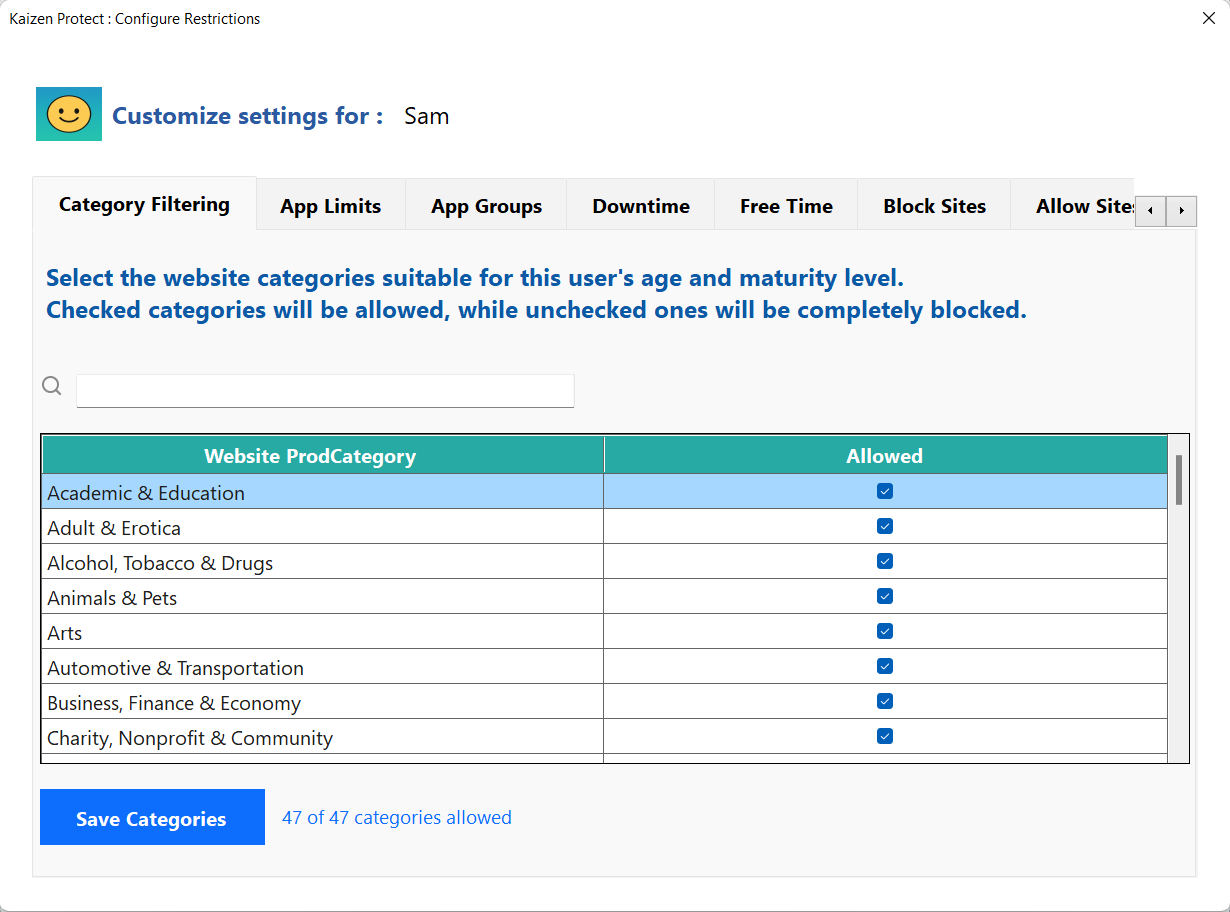Disable the Academic & Education checkbox

pyautogui.click(x=884, y=491)
